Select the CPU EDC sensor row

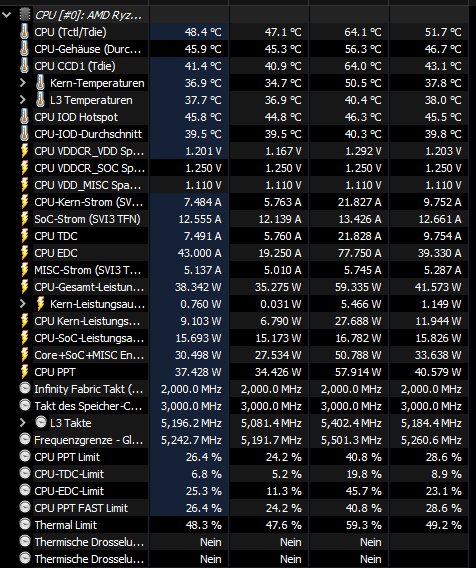238,253
